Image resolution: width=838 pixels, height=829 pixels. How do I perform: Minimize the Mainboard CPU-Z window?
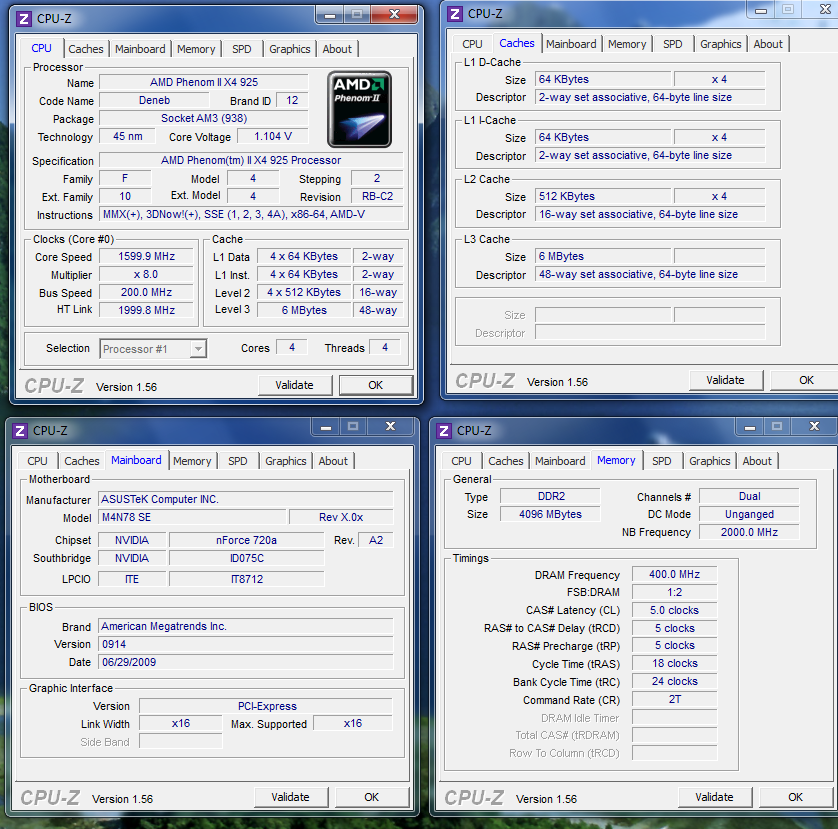pyautogui.click(x=326, y=427)
